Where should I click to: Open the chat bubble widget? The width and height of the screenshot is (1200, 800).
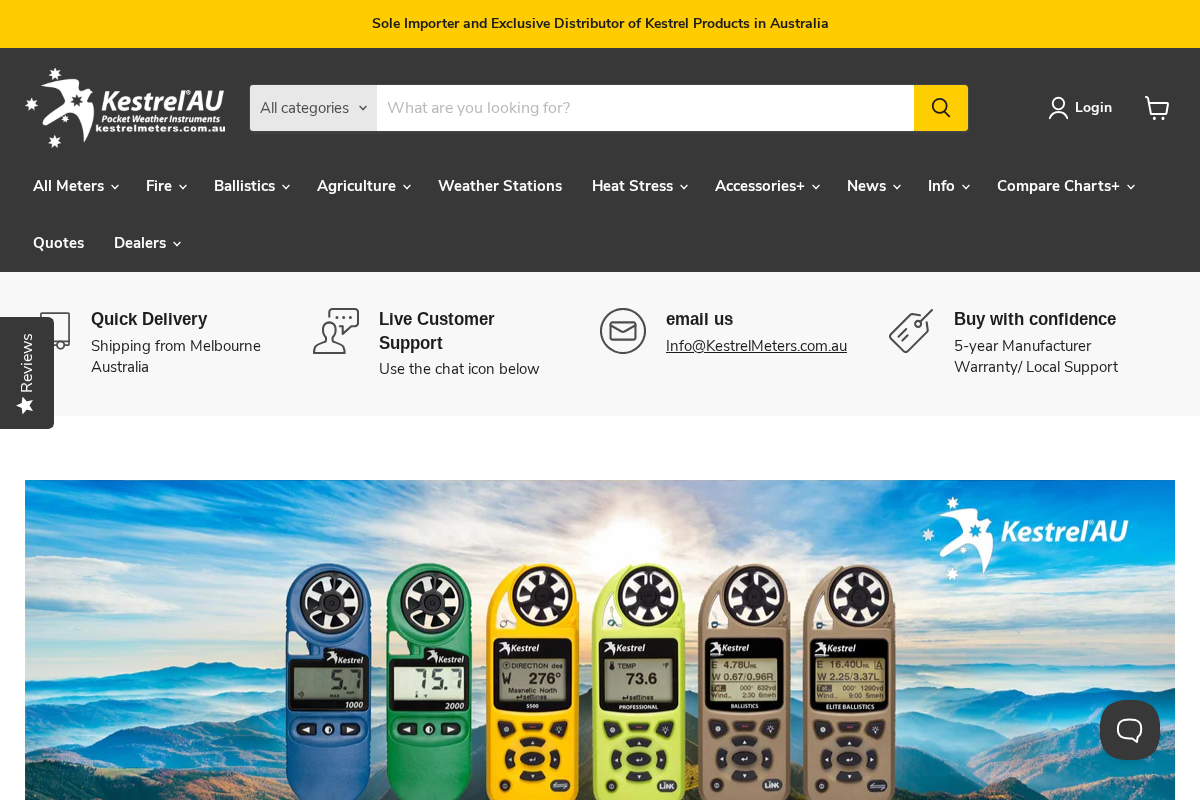point(1129,730)
